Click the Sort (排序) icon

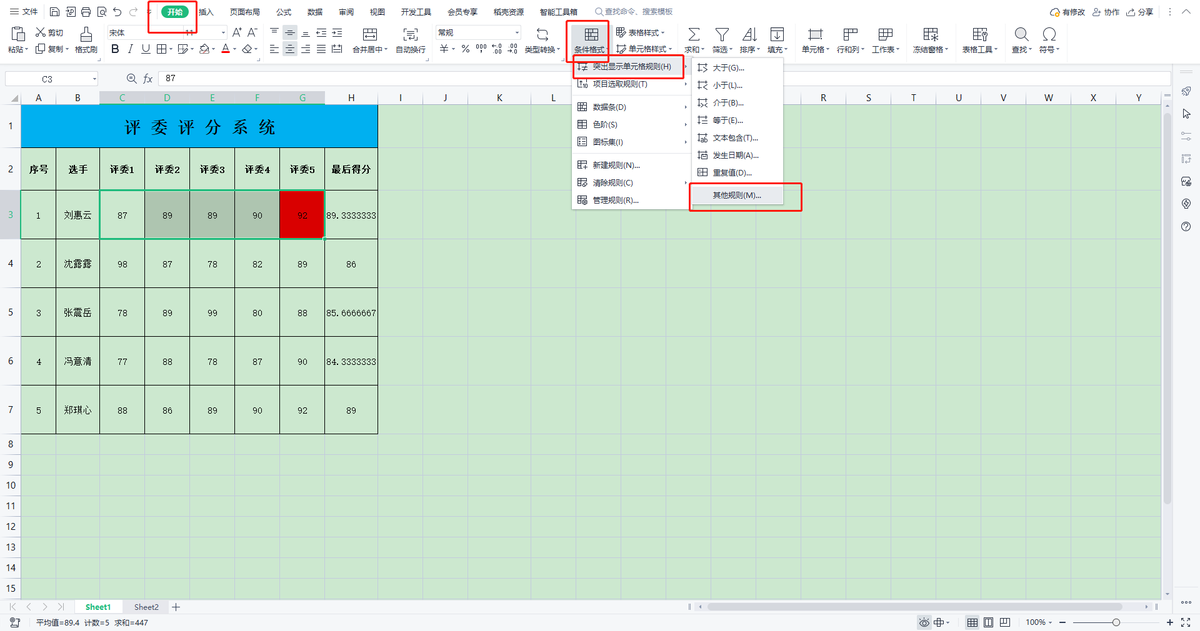tap(749, 33)
